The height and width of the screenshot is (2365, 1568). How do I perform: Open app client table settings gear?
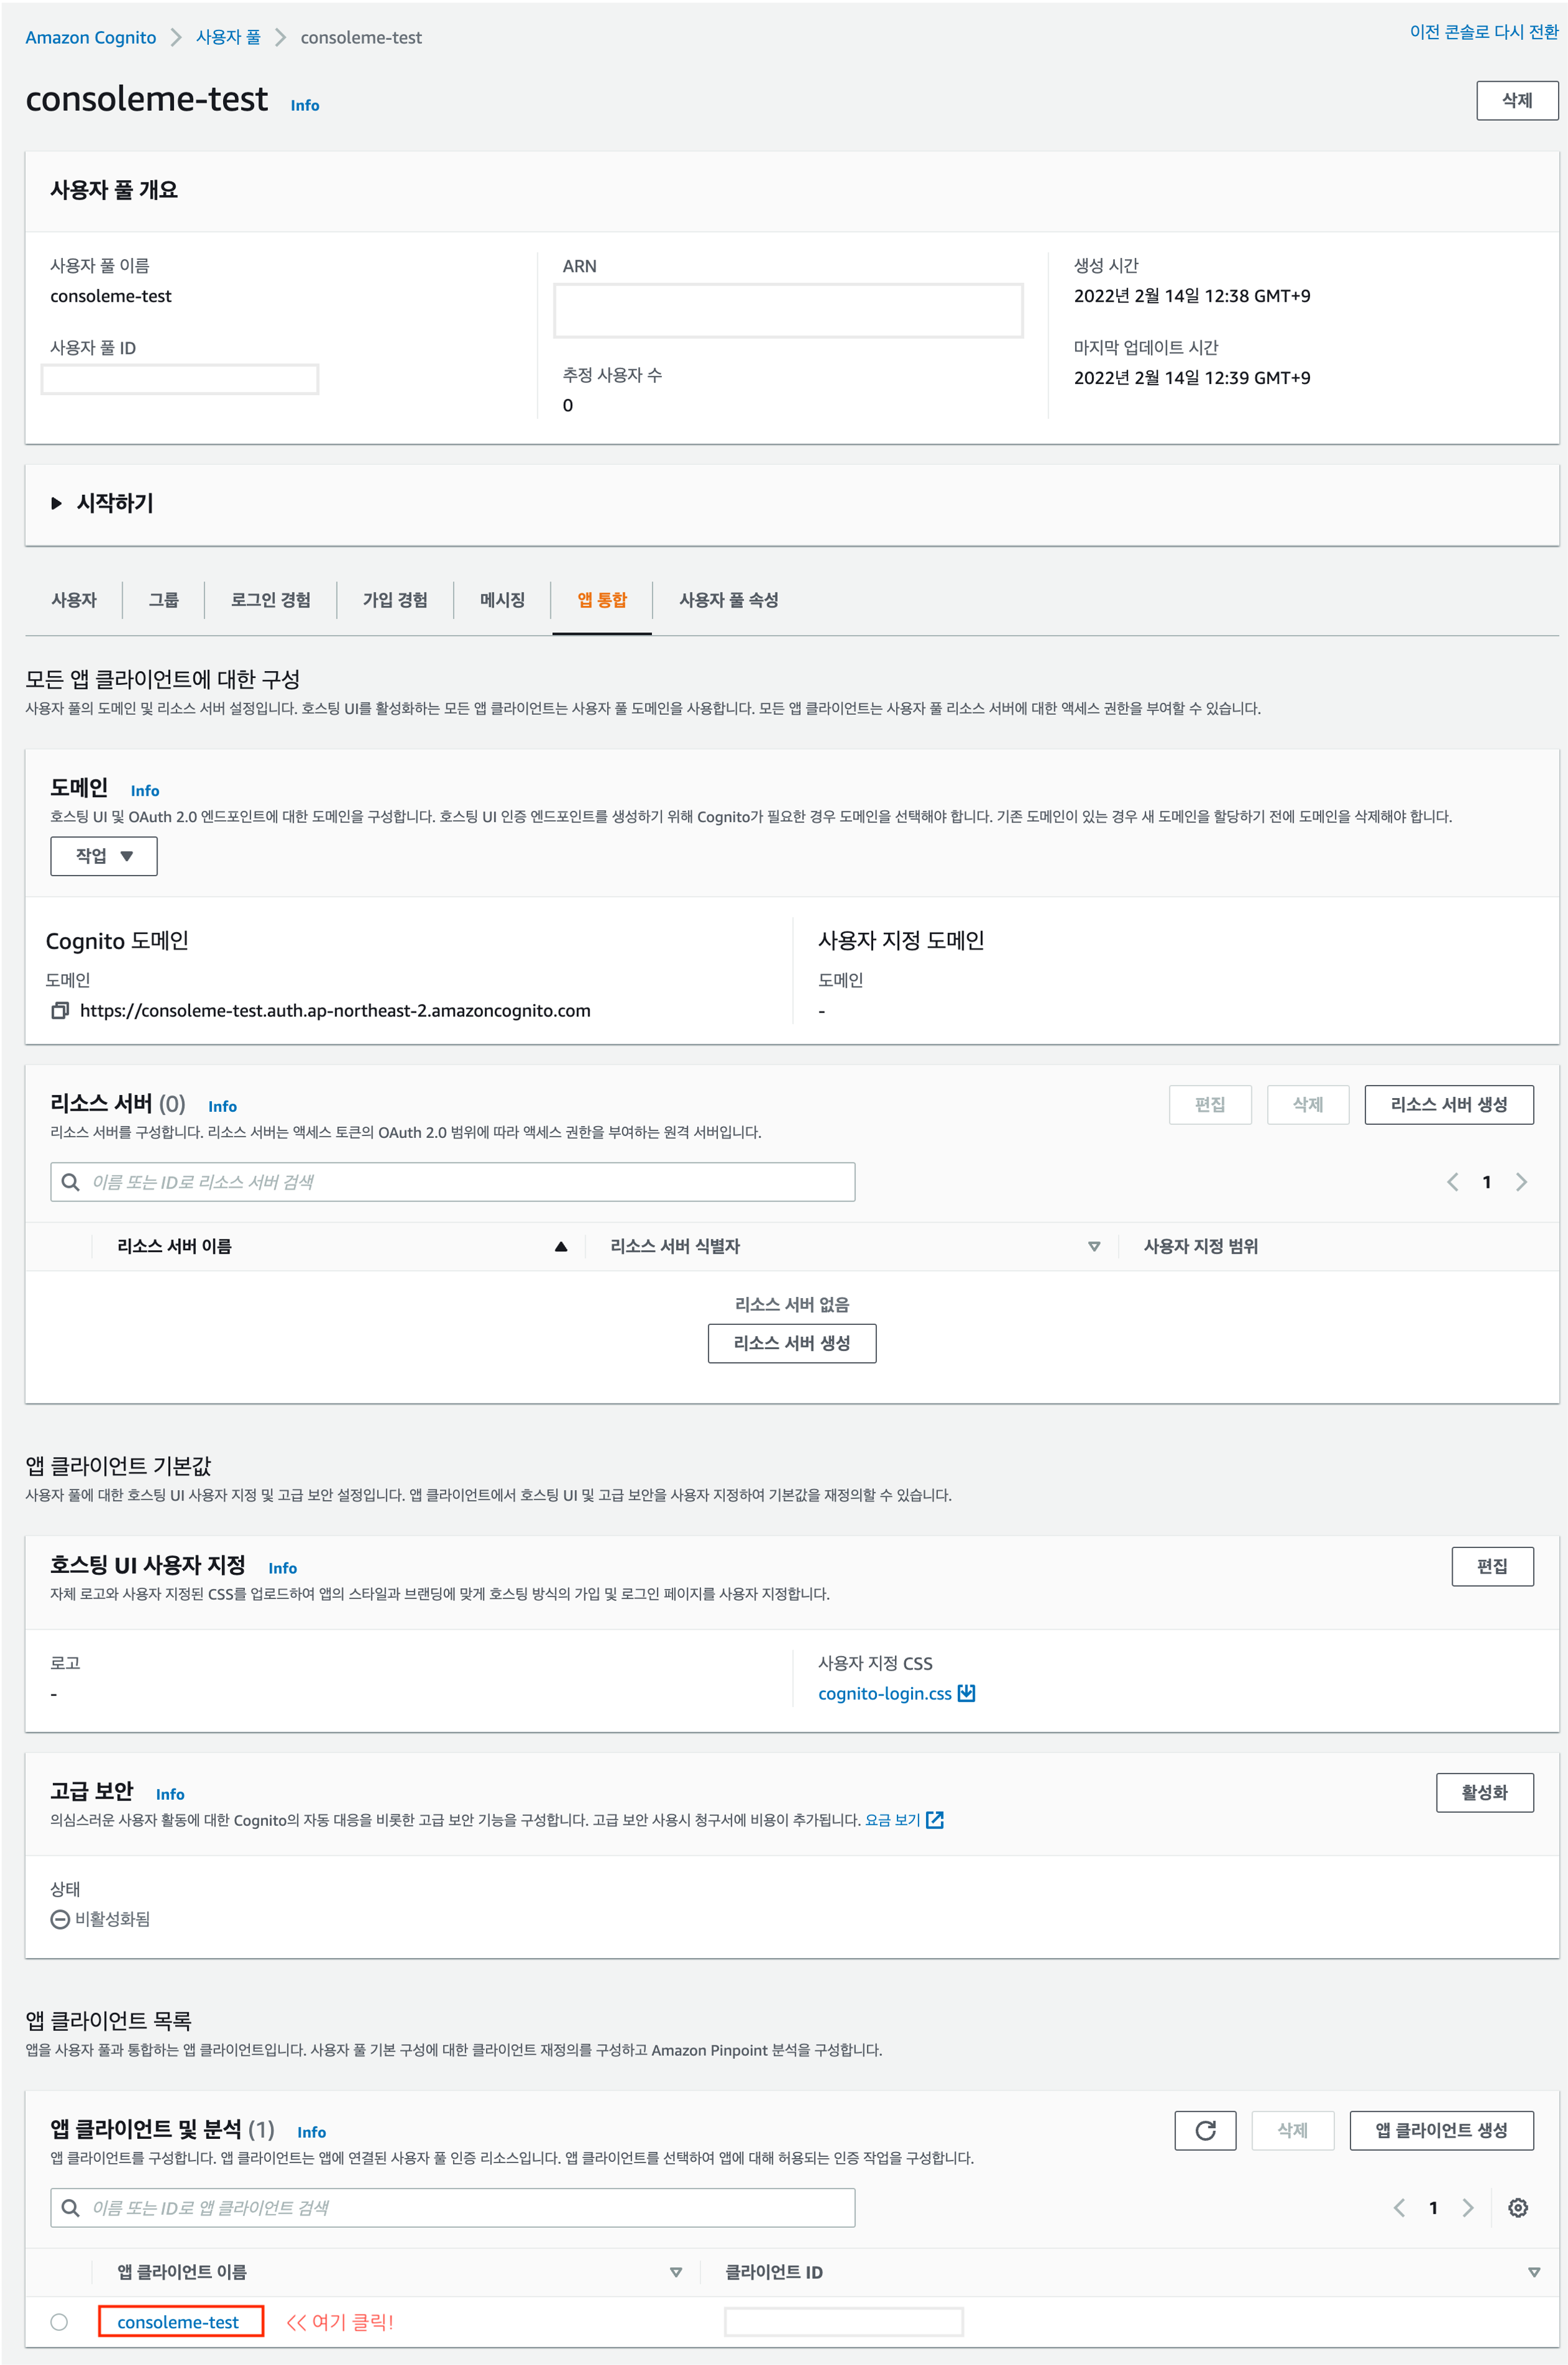(1517, 2207)
